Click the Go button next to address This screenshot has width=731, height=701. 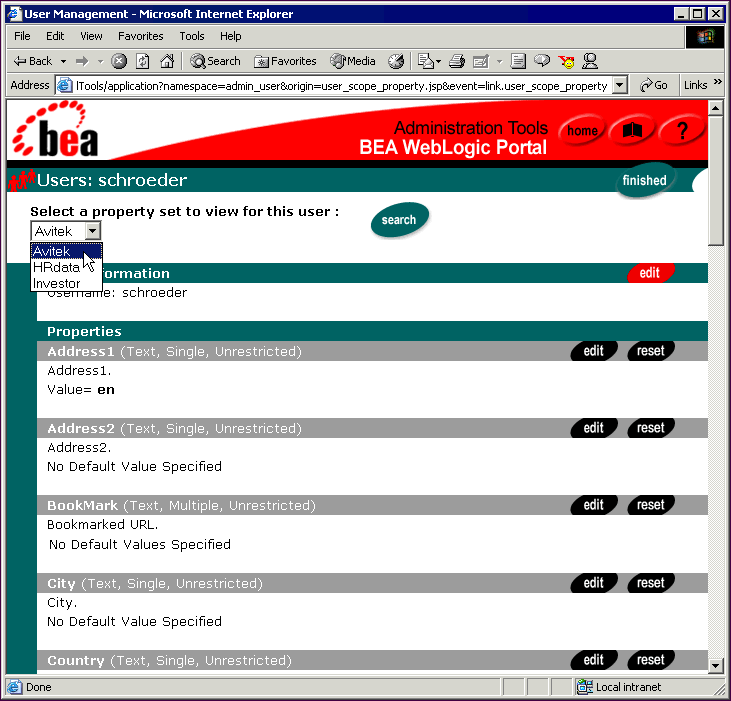[654, 85]
